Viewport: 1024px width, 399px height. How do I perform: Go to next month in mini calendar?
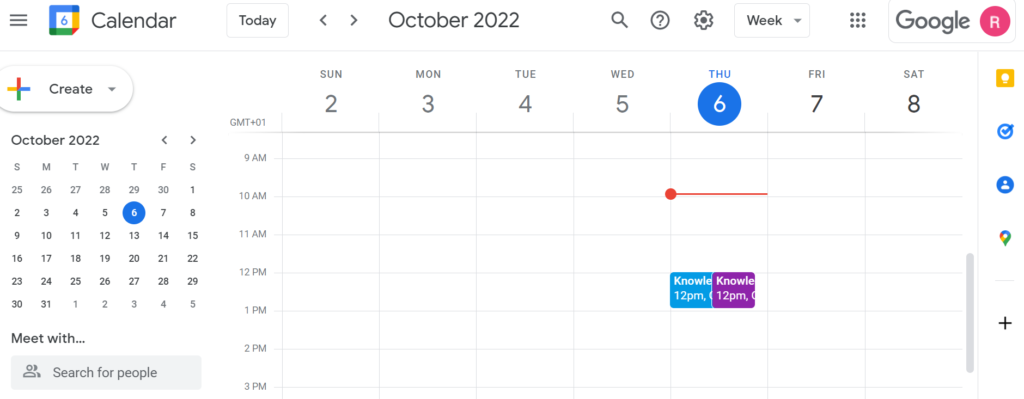tap(193, 140)
